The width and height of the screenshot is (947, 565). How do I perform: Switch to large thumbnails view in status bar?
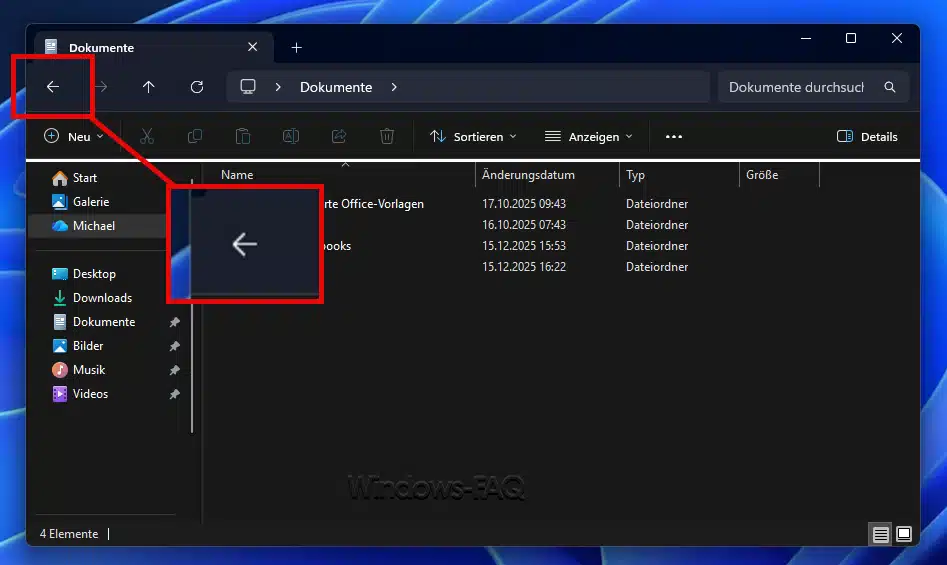(904, 535)
